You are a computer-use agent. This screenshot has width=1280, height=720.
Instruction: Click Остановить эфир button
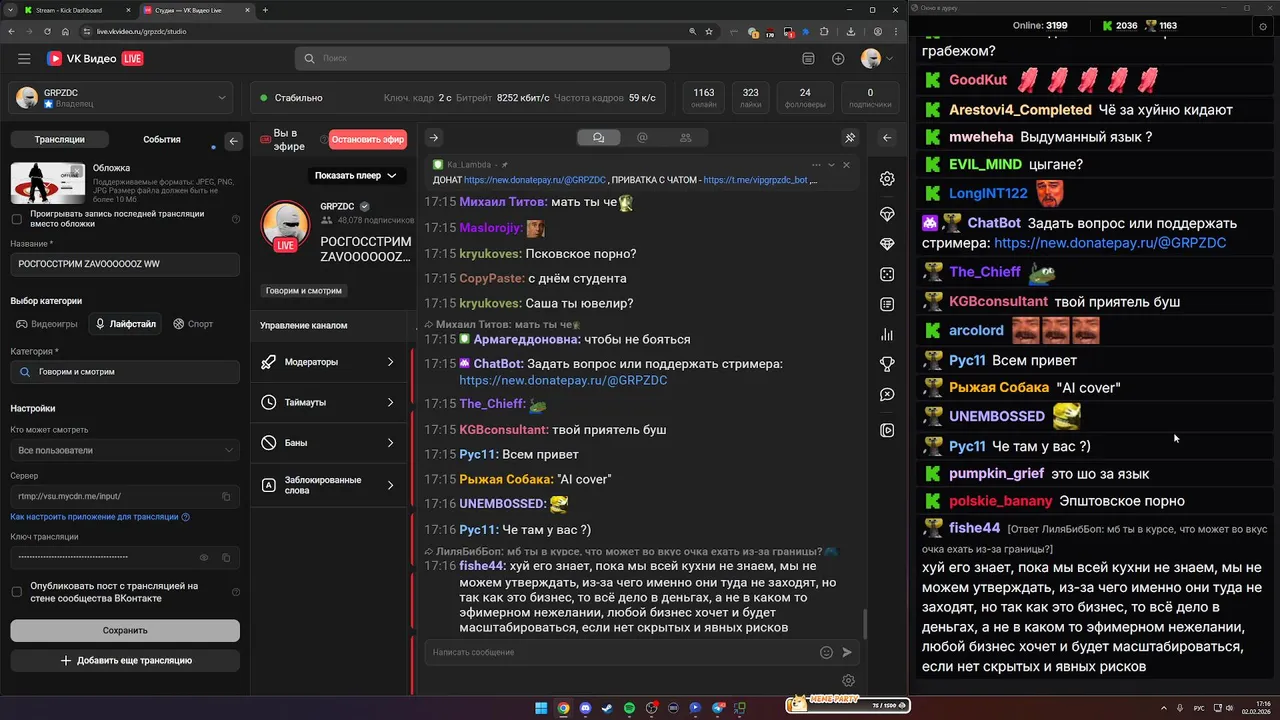[x=368, y=139]
